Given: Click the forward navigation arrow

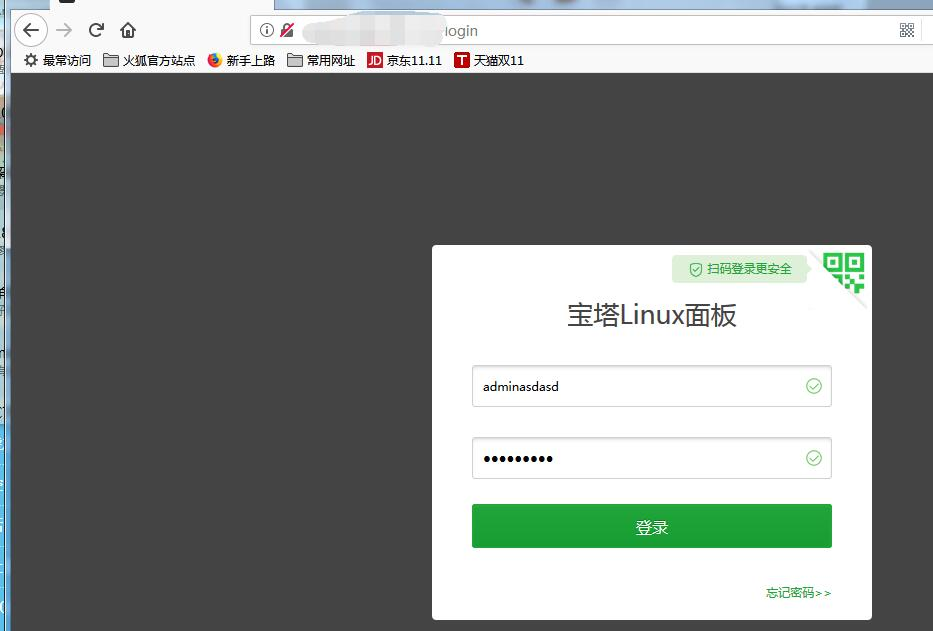Looking at the screenshot, I should tap(64, 30).
